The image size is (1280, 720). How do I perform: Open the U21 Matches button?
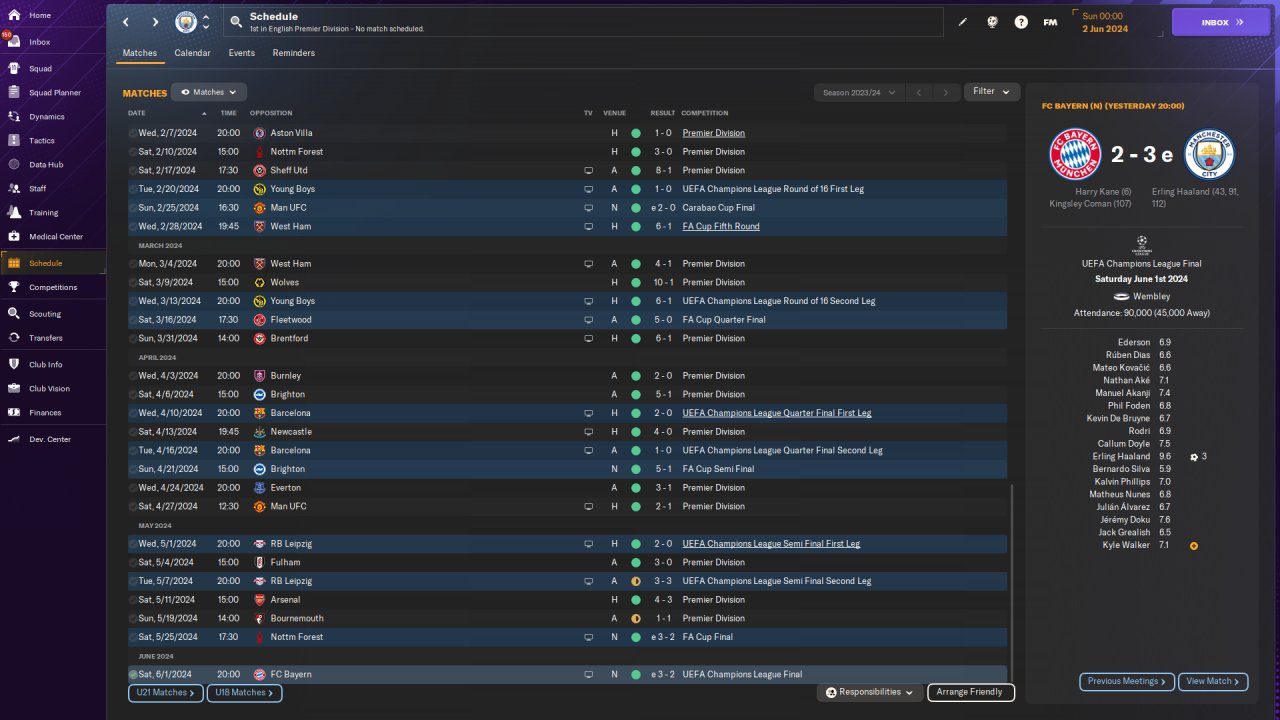(x=166, y=692)
